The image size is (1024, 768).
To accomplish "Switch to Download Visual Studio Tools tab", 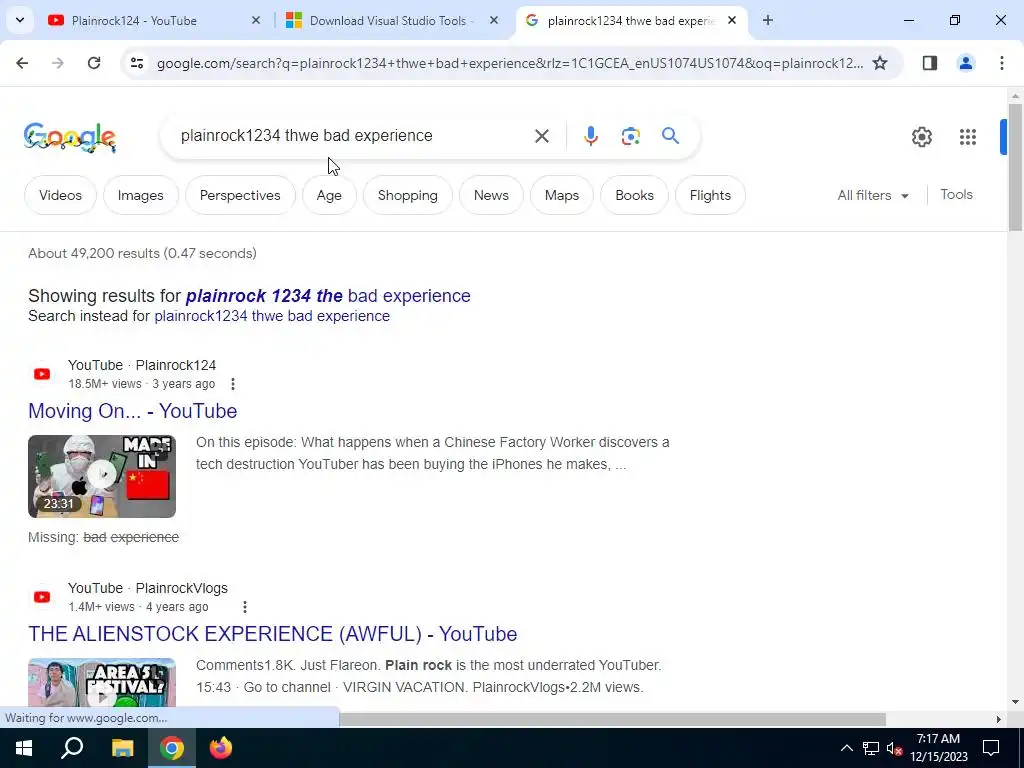I will click(x=392, y=20).
